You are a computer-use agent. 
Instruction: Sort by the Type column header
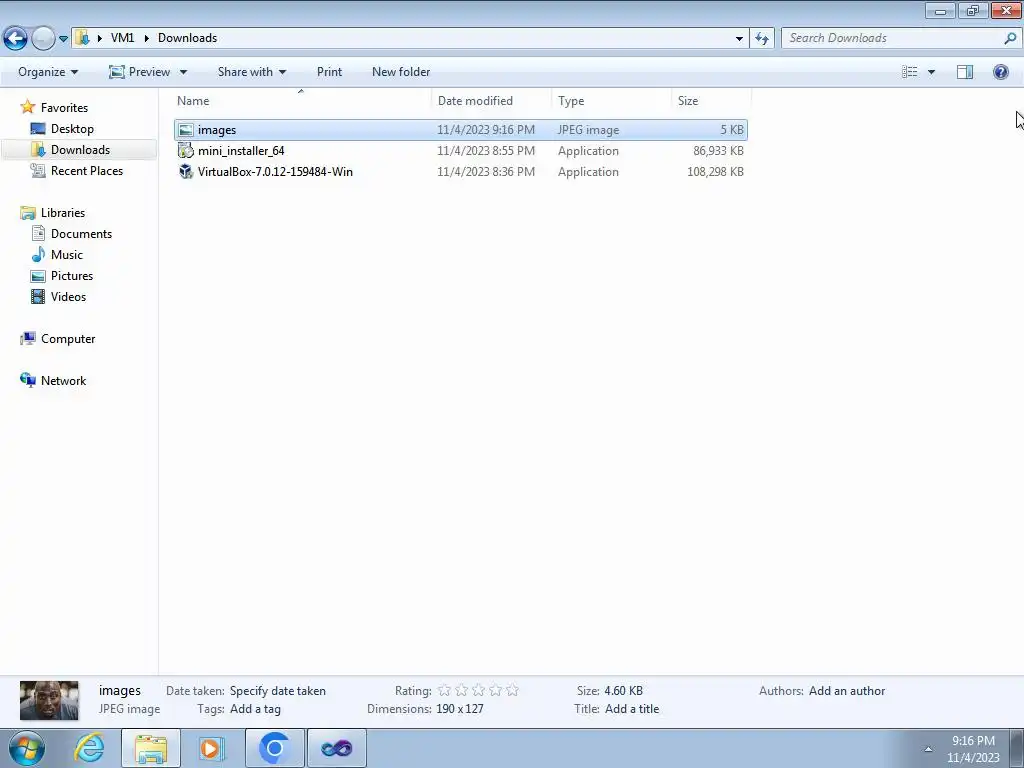click(611, 101)
